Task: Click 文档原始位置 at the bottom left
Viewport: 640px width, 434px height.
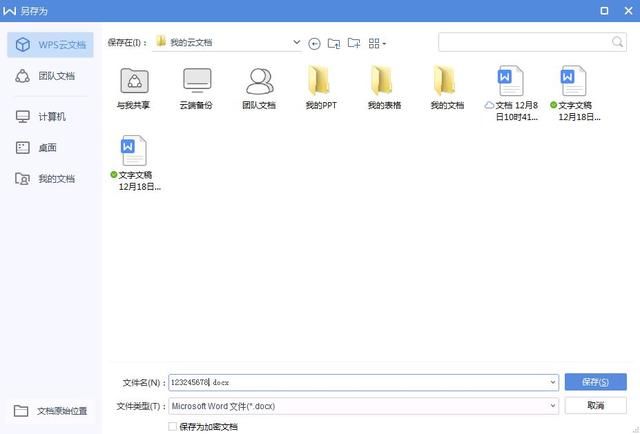Action: coord(51,411)
